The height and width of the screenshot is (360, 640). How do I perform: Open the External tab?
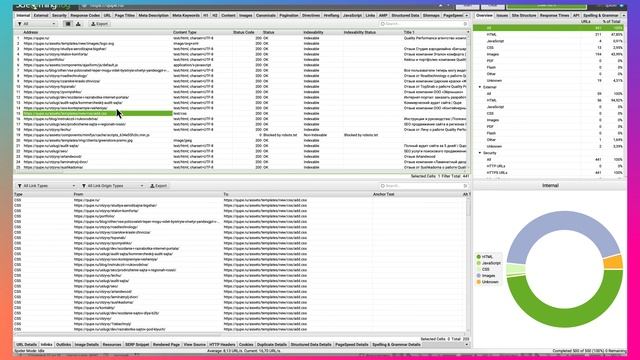41,15
